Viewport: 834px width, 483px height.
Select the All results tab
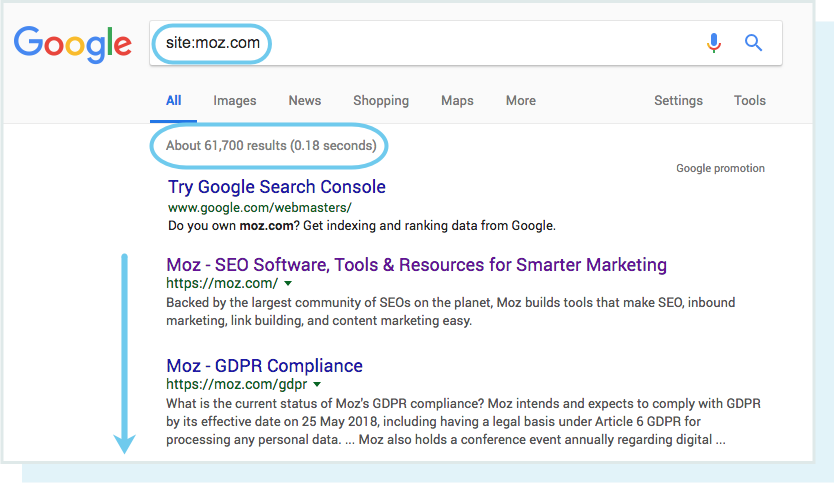tap(174, 100)
